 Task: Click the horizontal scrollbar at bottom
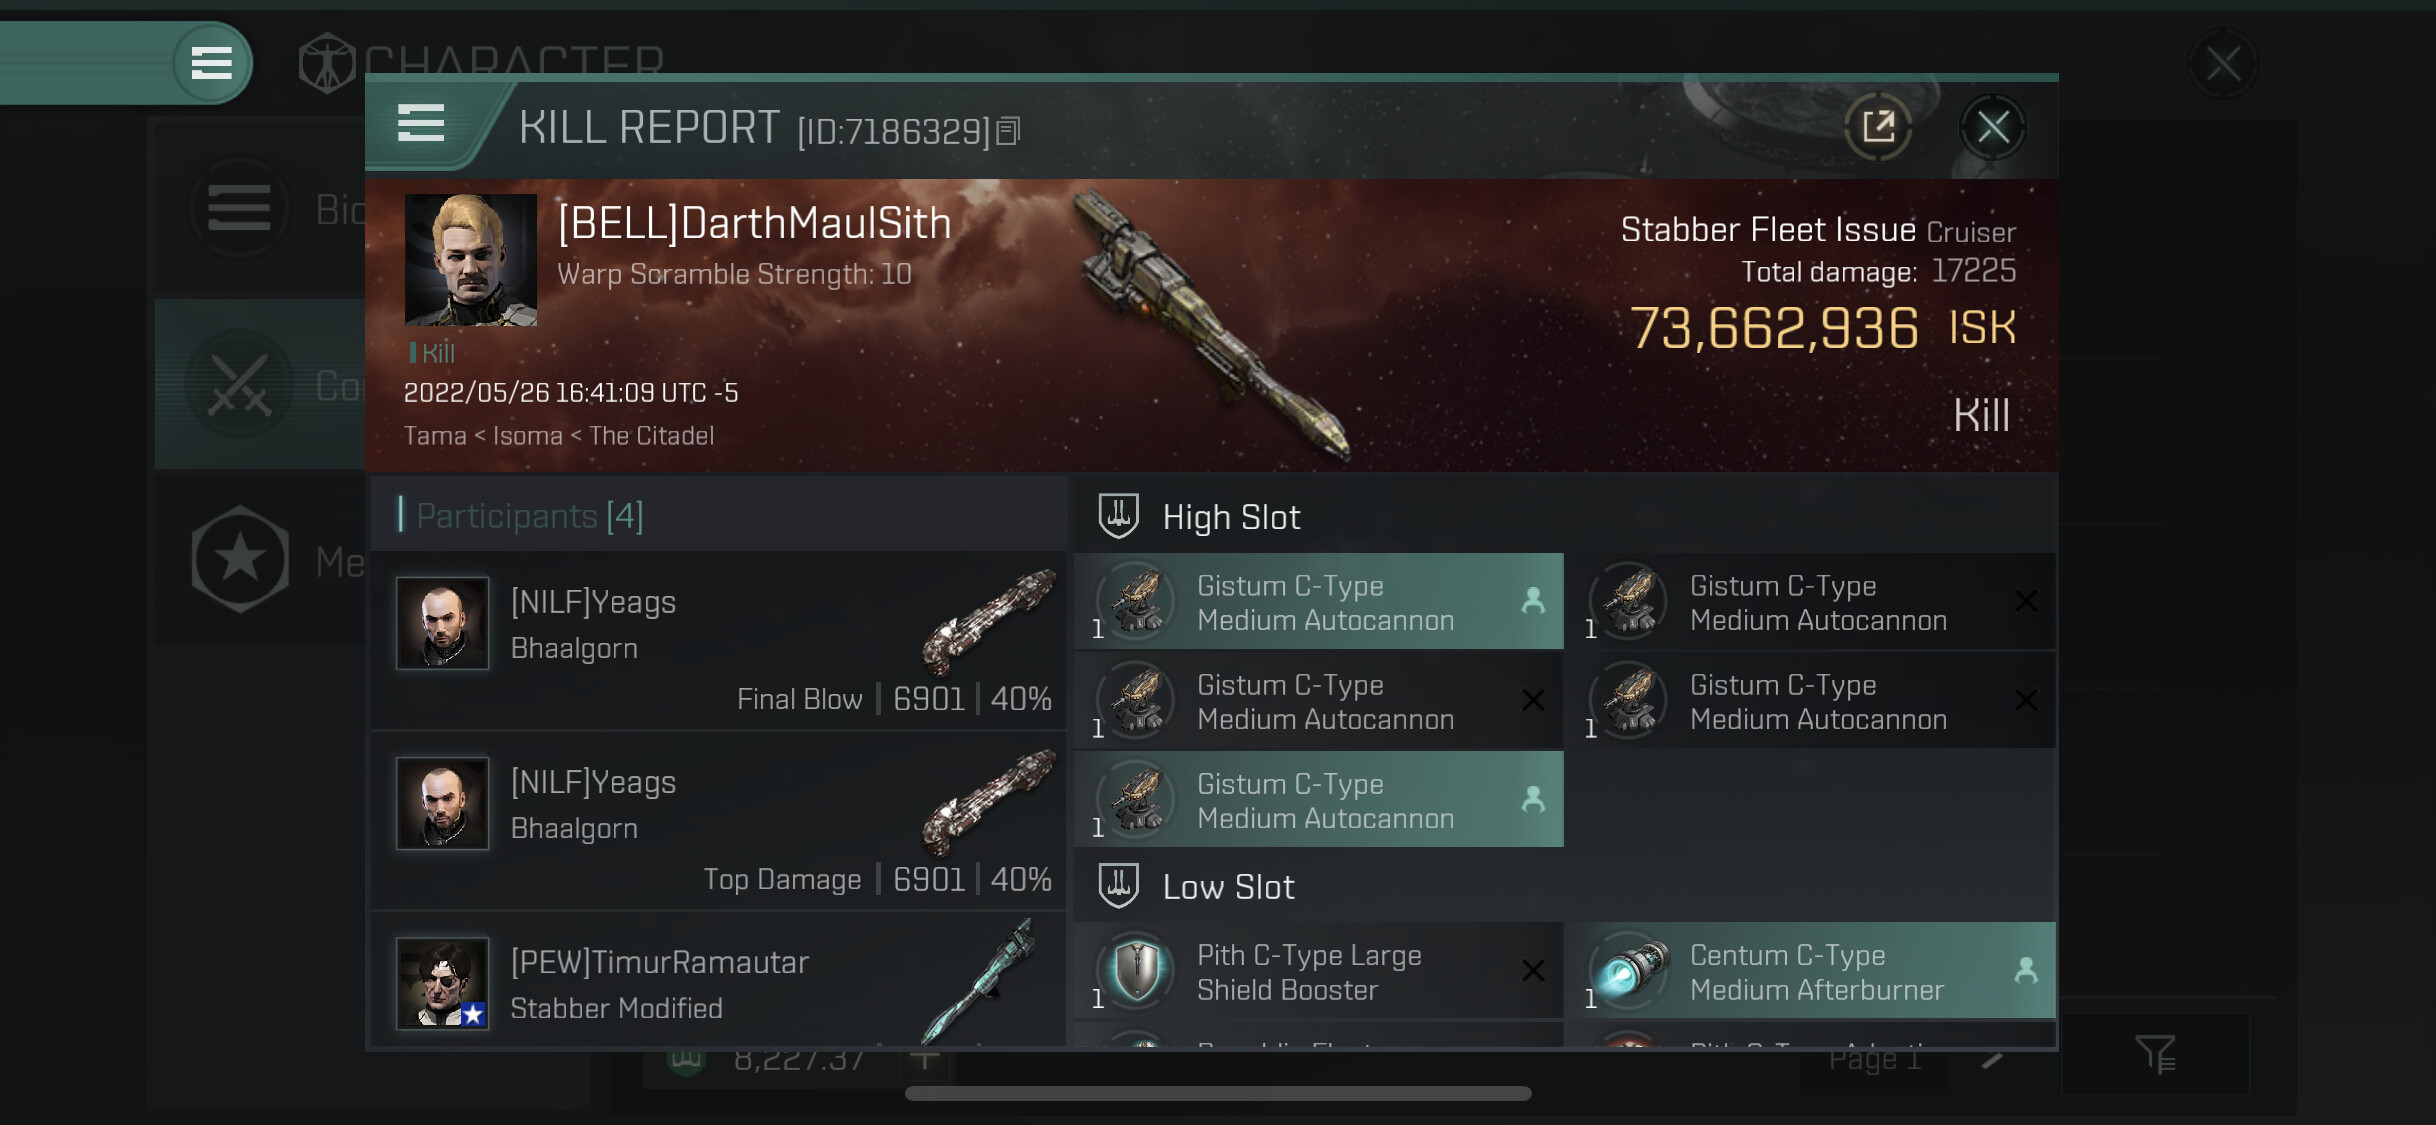click(x=1218, y=1093)
